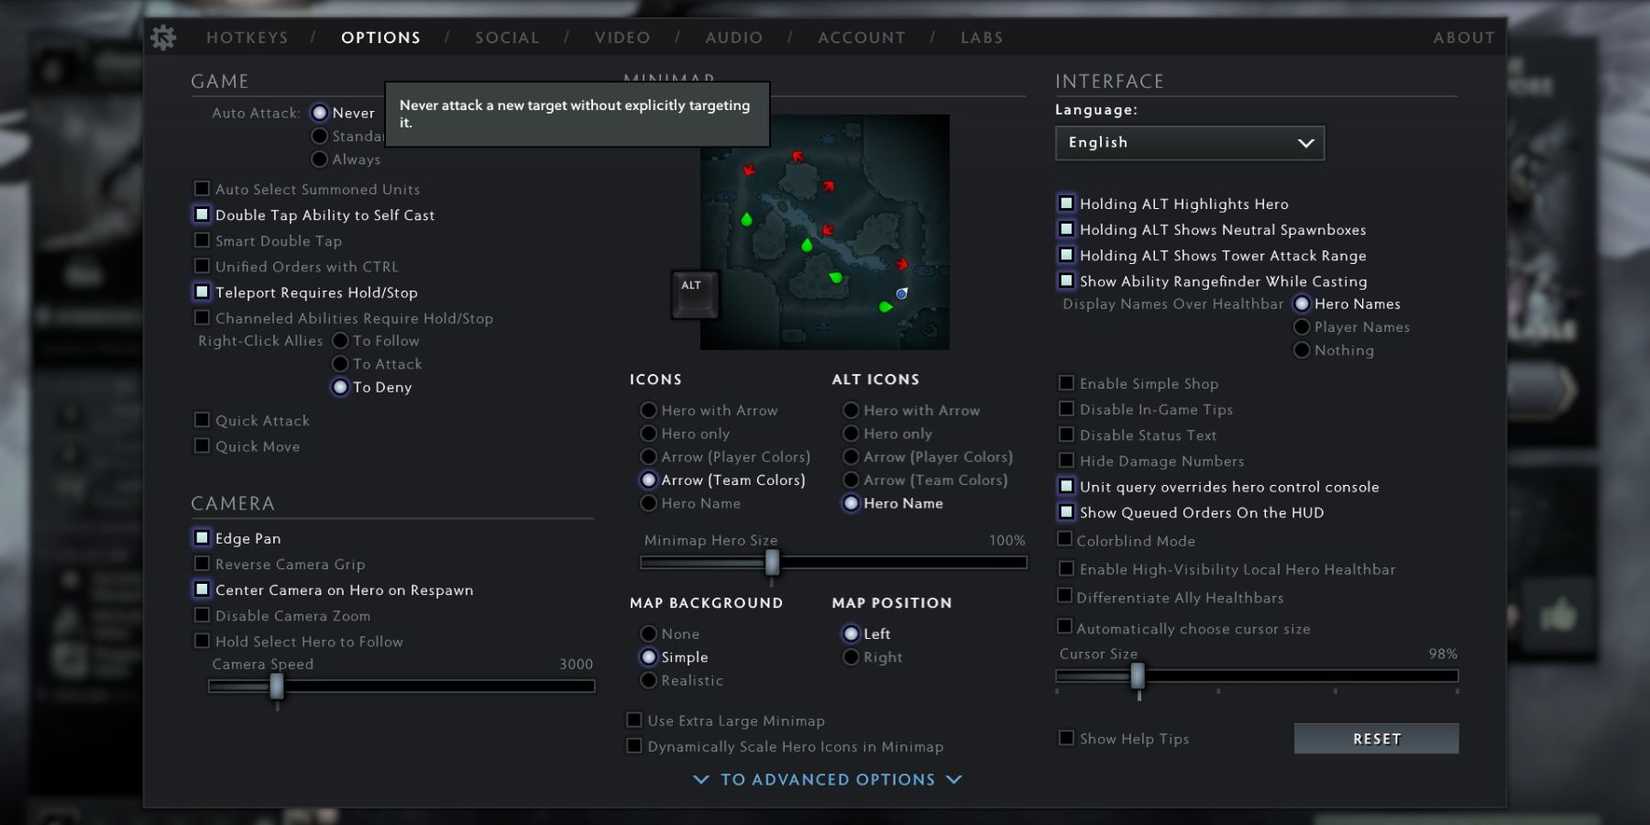Enable Disable Camera Zoom option
The height and width of the screenshot is (825, 1650).
(202, 616)
